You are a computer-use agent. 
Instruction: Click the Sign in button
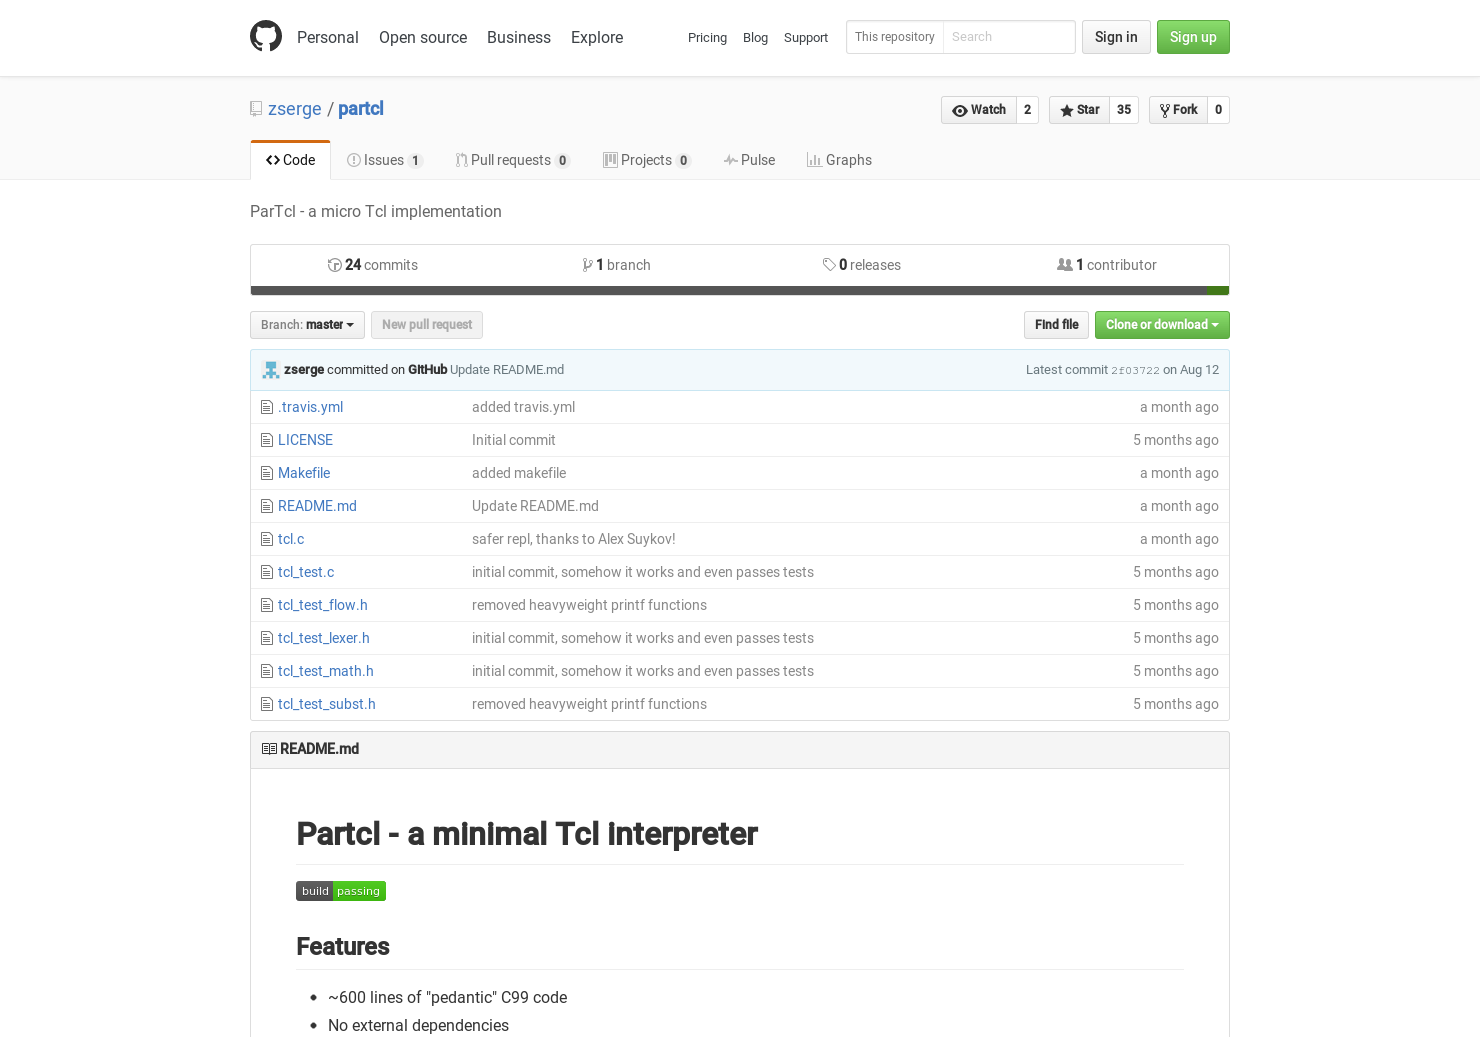(1116, 37)
